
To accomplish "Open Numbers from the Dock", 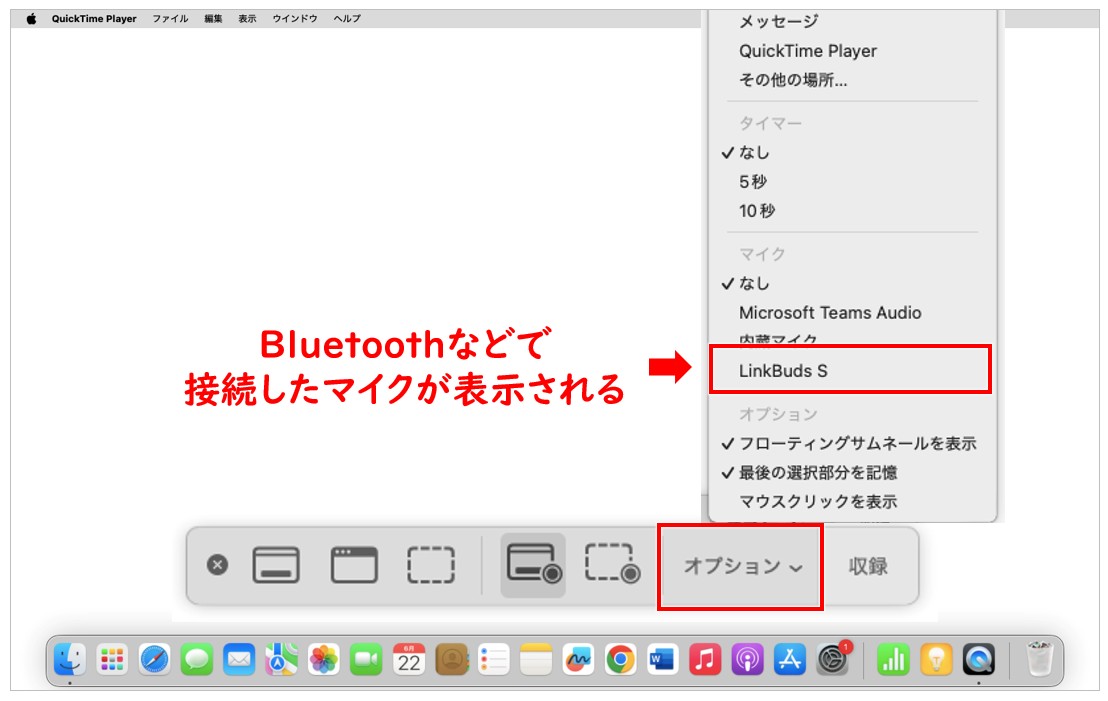I will click(x=894, y=660).
